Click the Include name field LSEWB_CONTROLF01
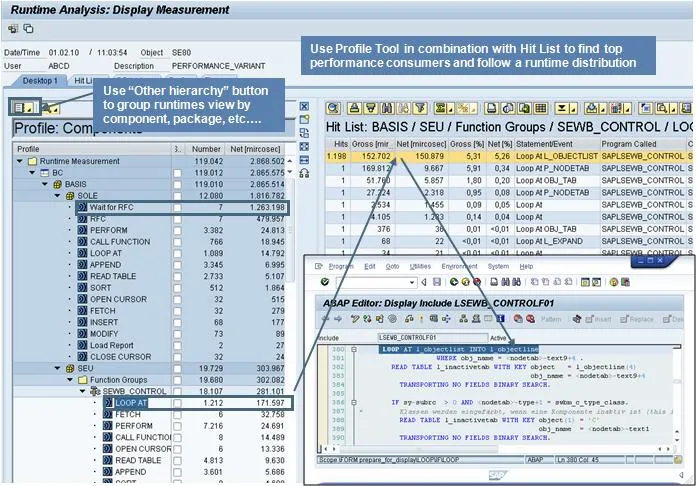 [x=432, y=338]
